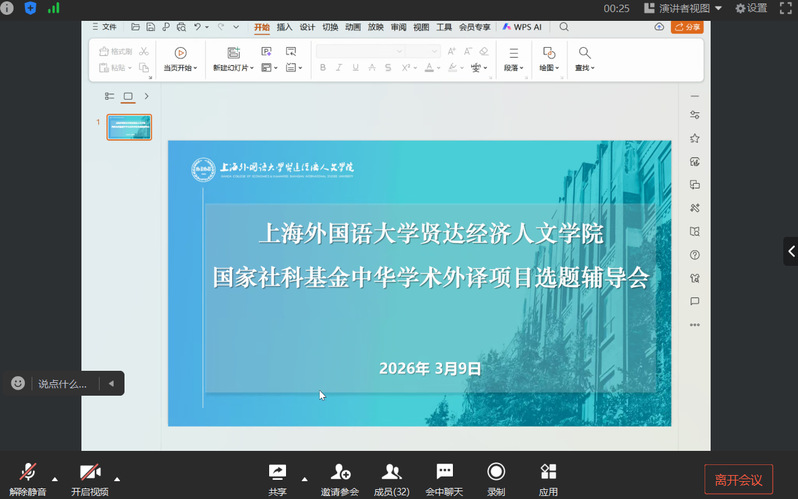Toggle Bold formatting (B)
Viewport: 798px width, 499px height.
click(323, 68)
